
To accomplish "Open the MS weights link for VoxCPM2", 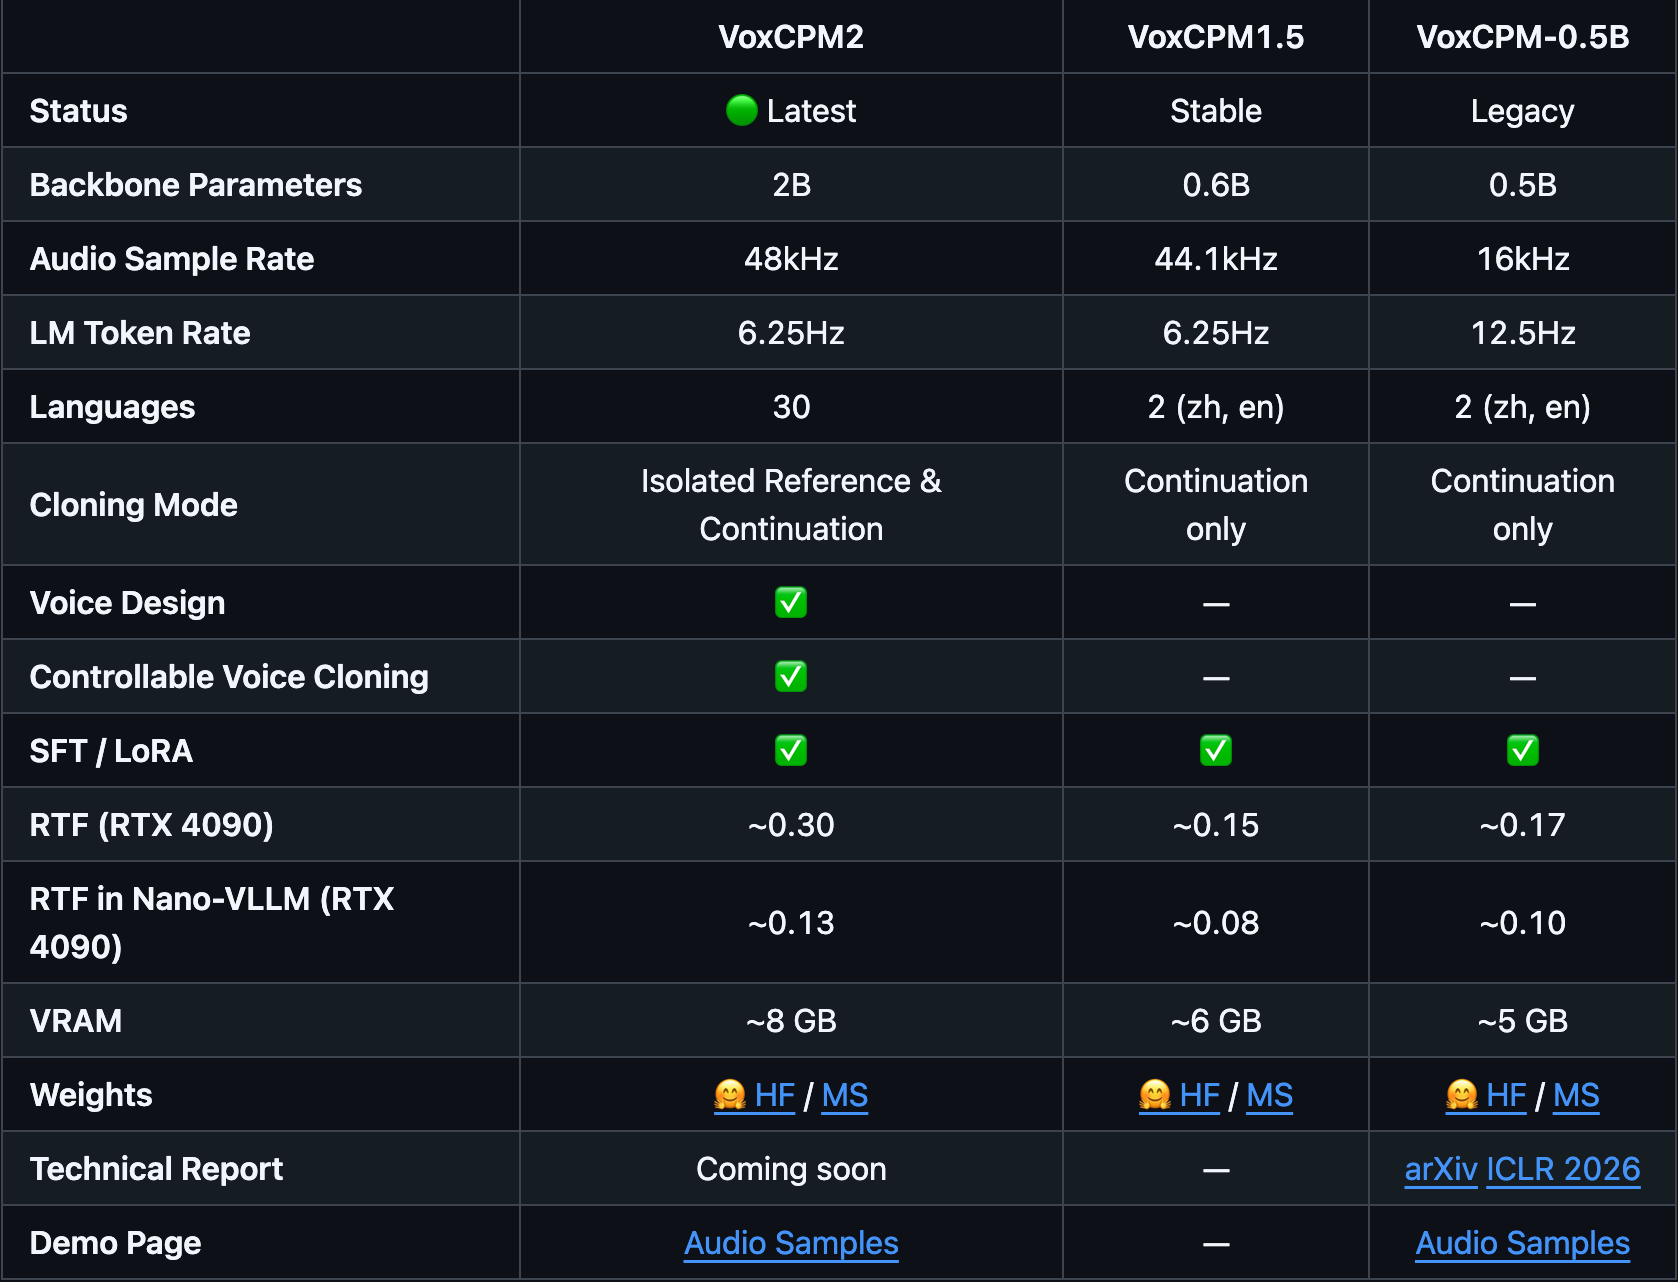I will pos(845,1095).
